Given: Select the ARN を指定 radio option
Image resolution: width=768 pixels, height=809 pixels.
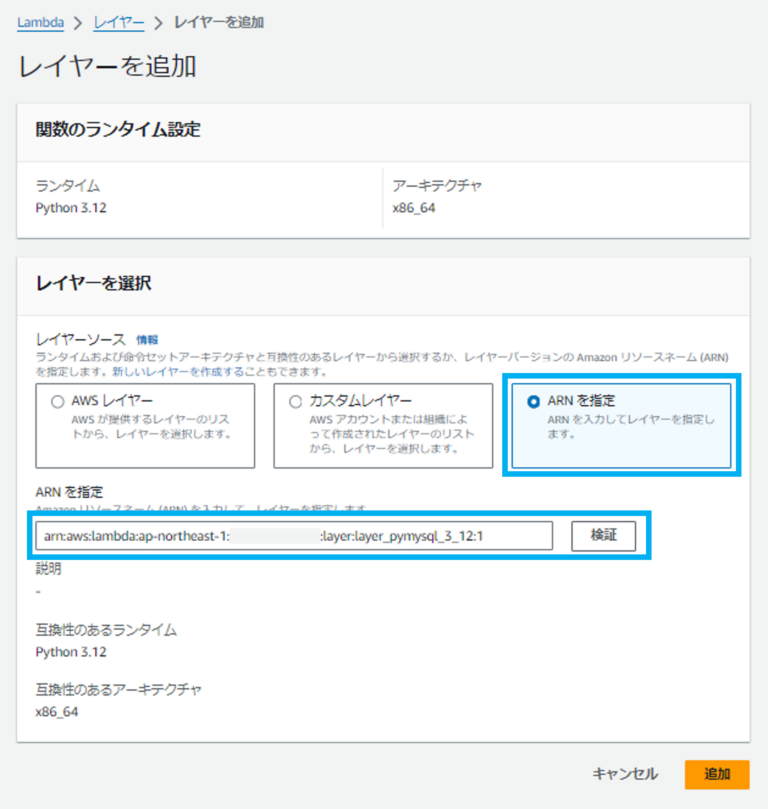Looking at the screenshot, I should 533,401.
